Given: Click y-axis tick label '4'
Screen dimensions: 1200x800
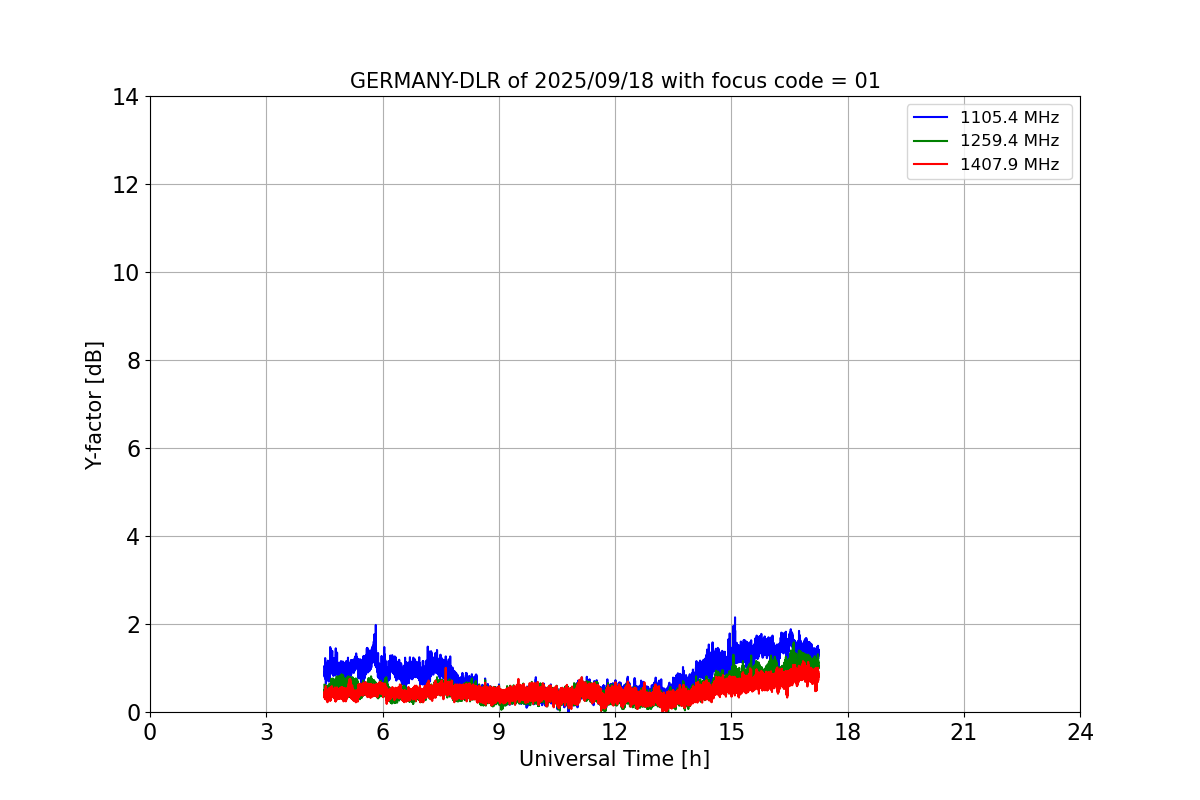Looking at the screenshot, I should click(132, 537).
